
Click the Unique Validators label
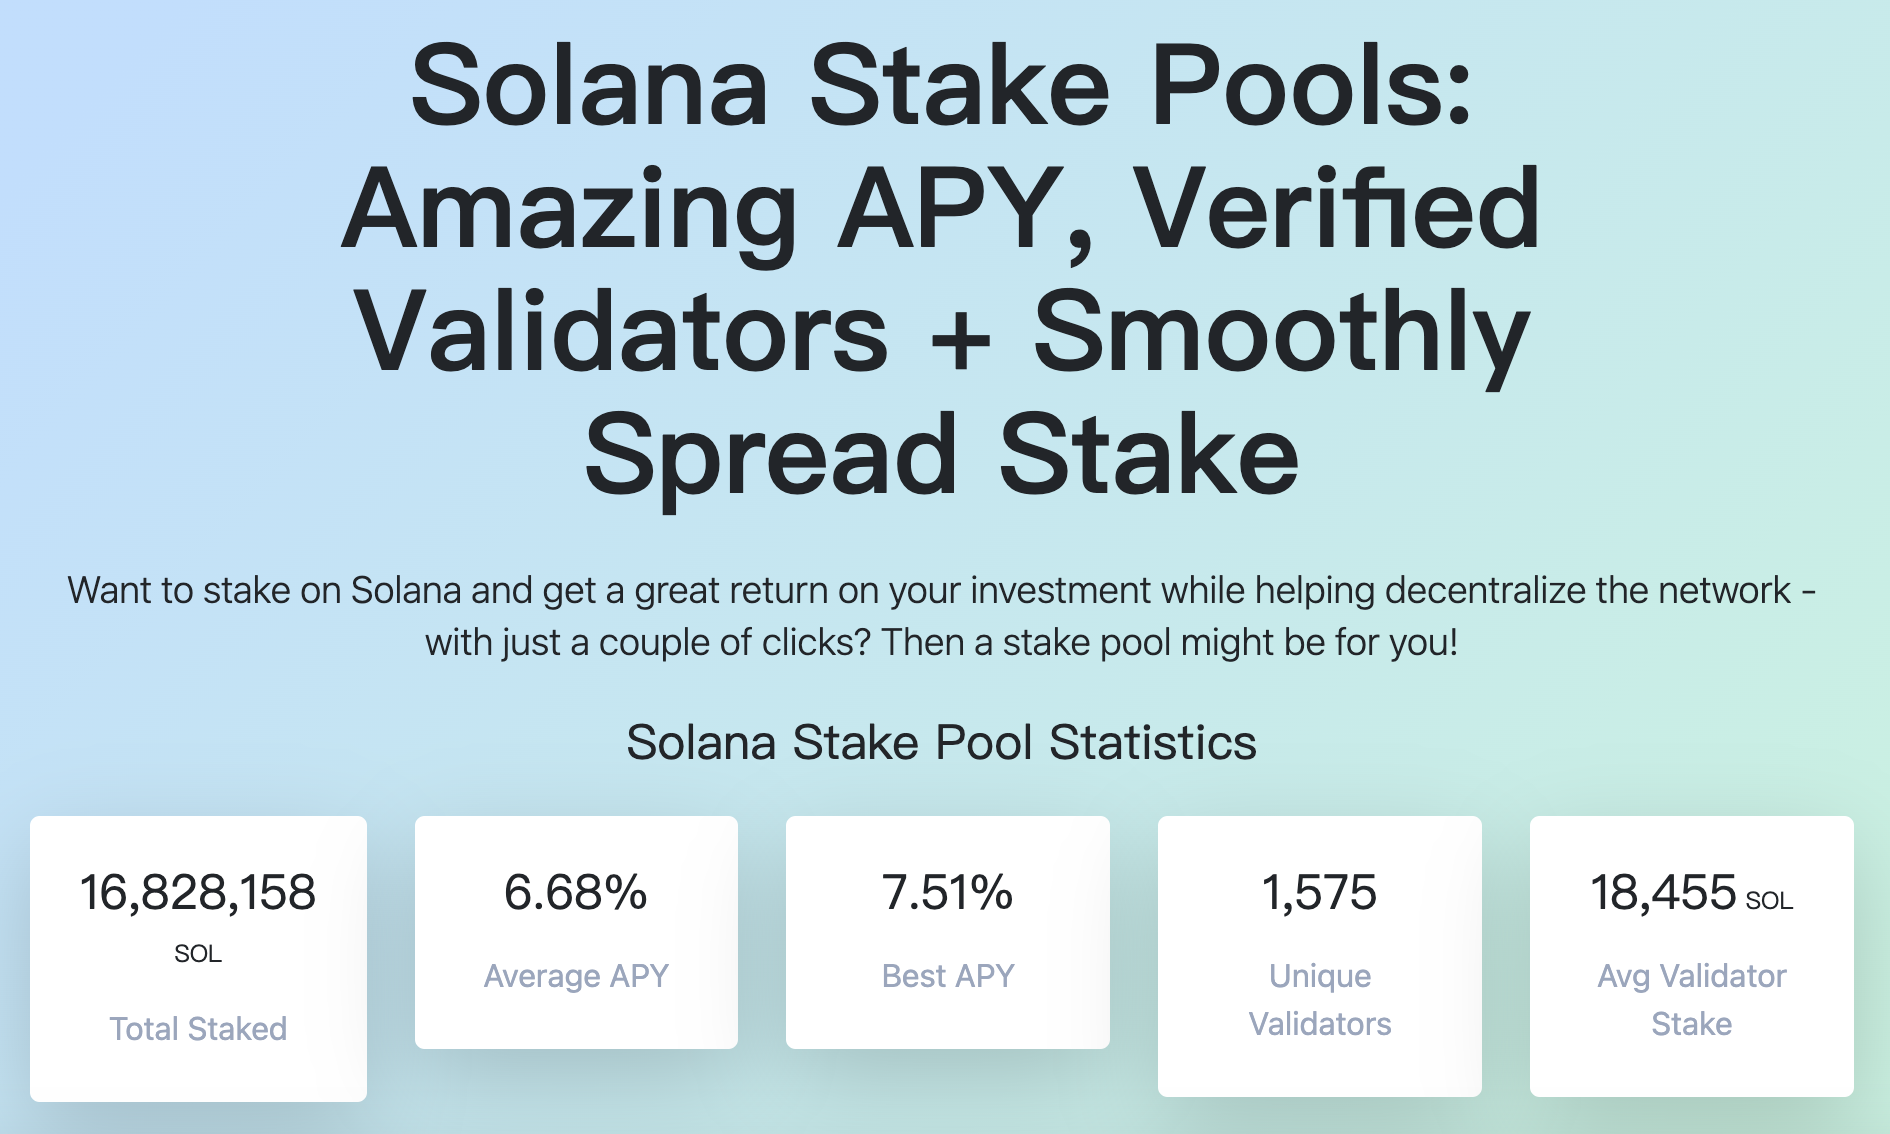pos(1319,999)
